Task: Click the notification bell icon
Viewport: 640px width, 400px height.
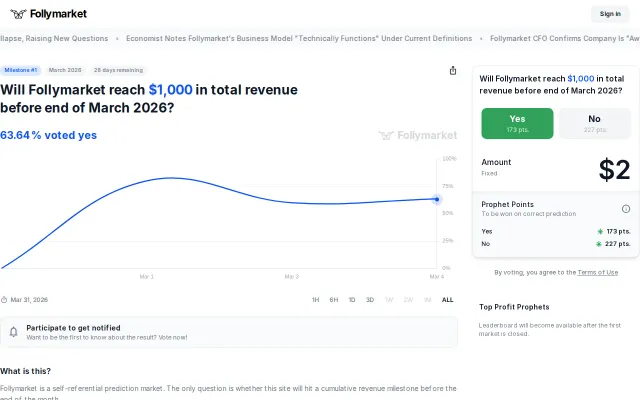Action: pyautogui.click(x=13, y=332)
